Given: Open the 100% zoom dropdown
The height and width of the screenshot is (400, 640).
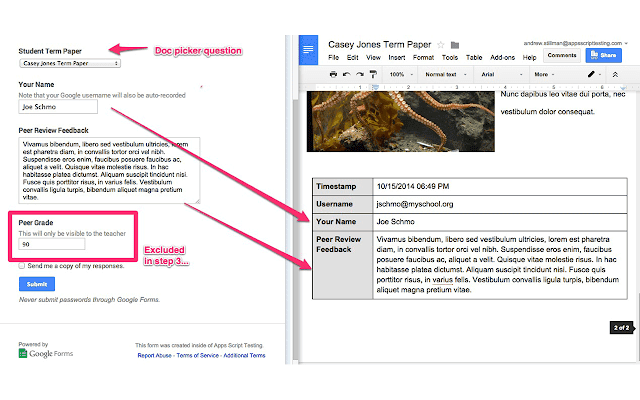Looking at the screenshot, I should coord(401,74).
